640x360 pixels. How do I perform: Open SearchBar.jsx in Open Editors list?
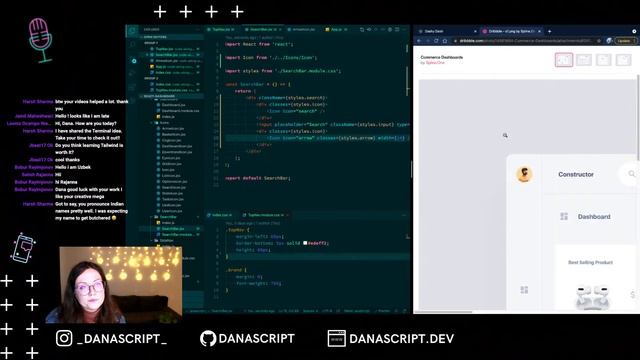point(174,55)
